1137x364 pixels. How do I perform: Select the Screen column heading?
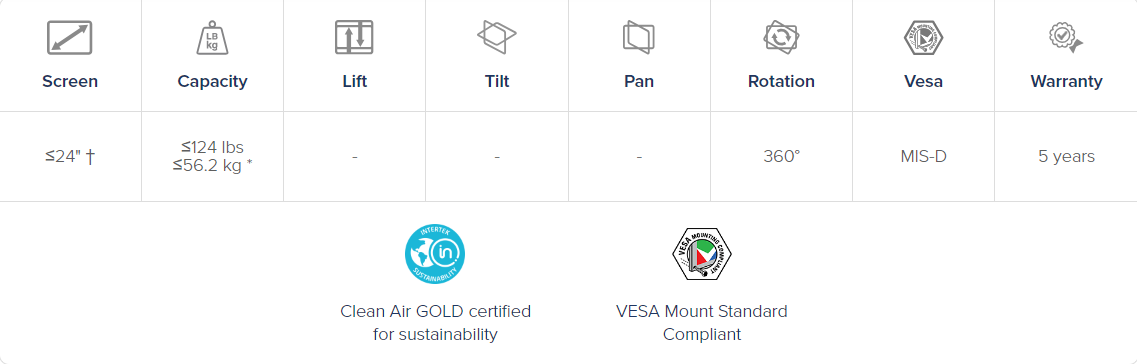tap(70, 81)
